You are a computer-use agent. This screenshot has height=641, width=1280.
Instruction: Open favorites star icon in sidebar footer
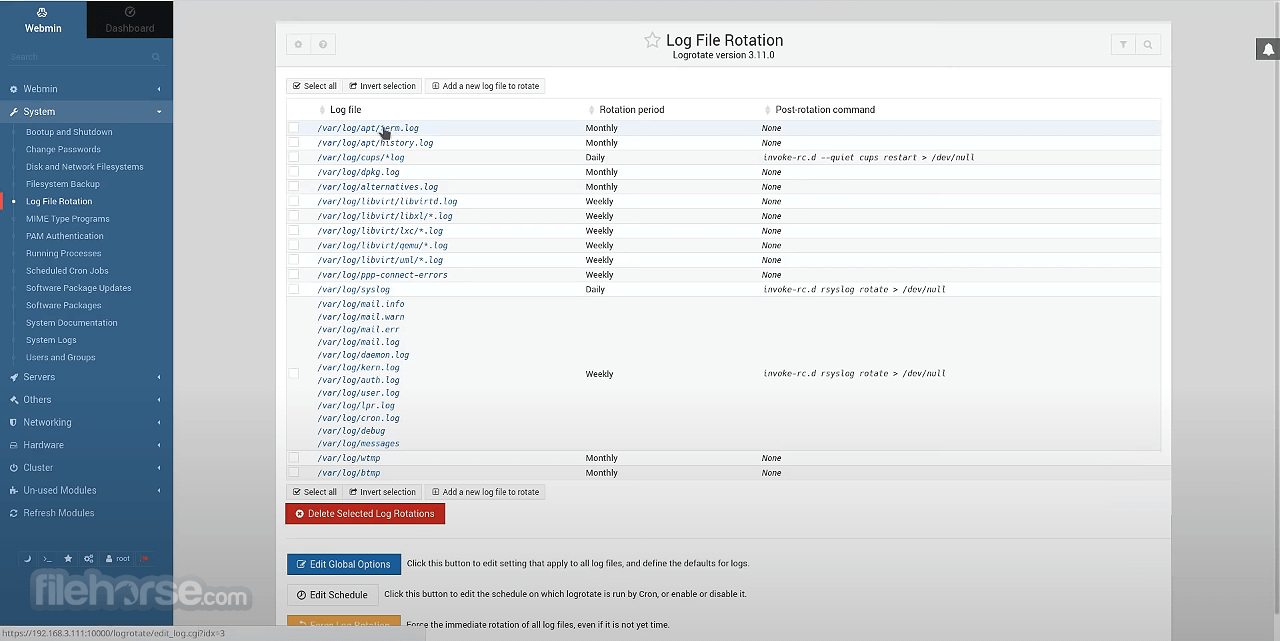(x=68, y=558)
